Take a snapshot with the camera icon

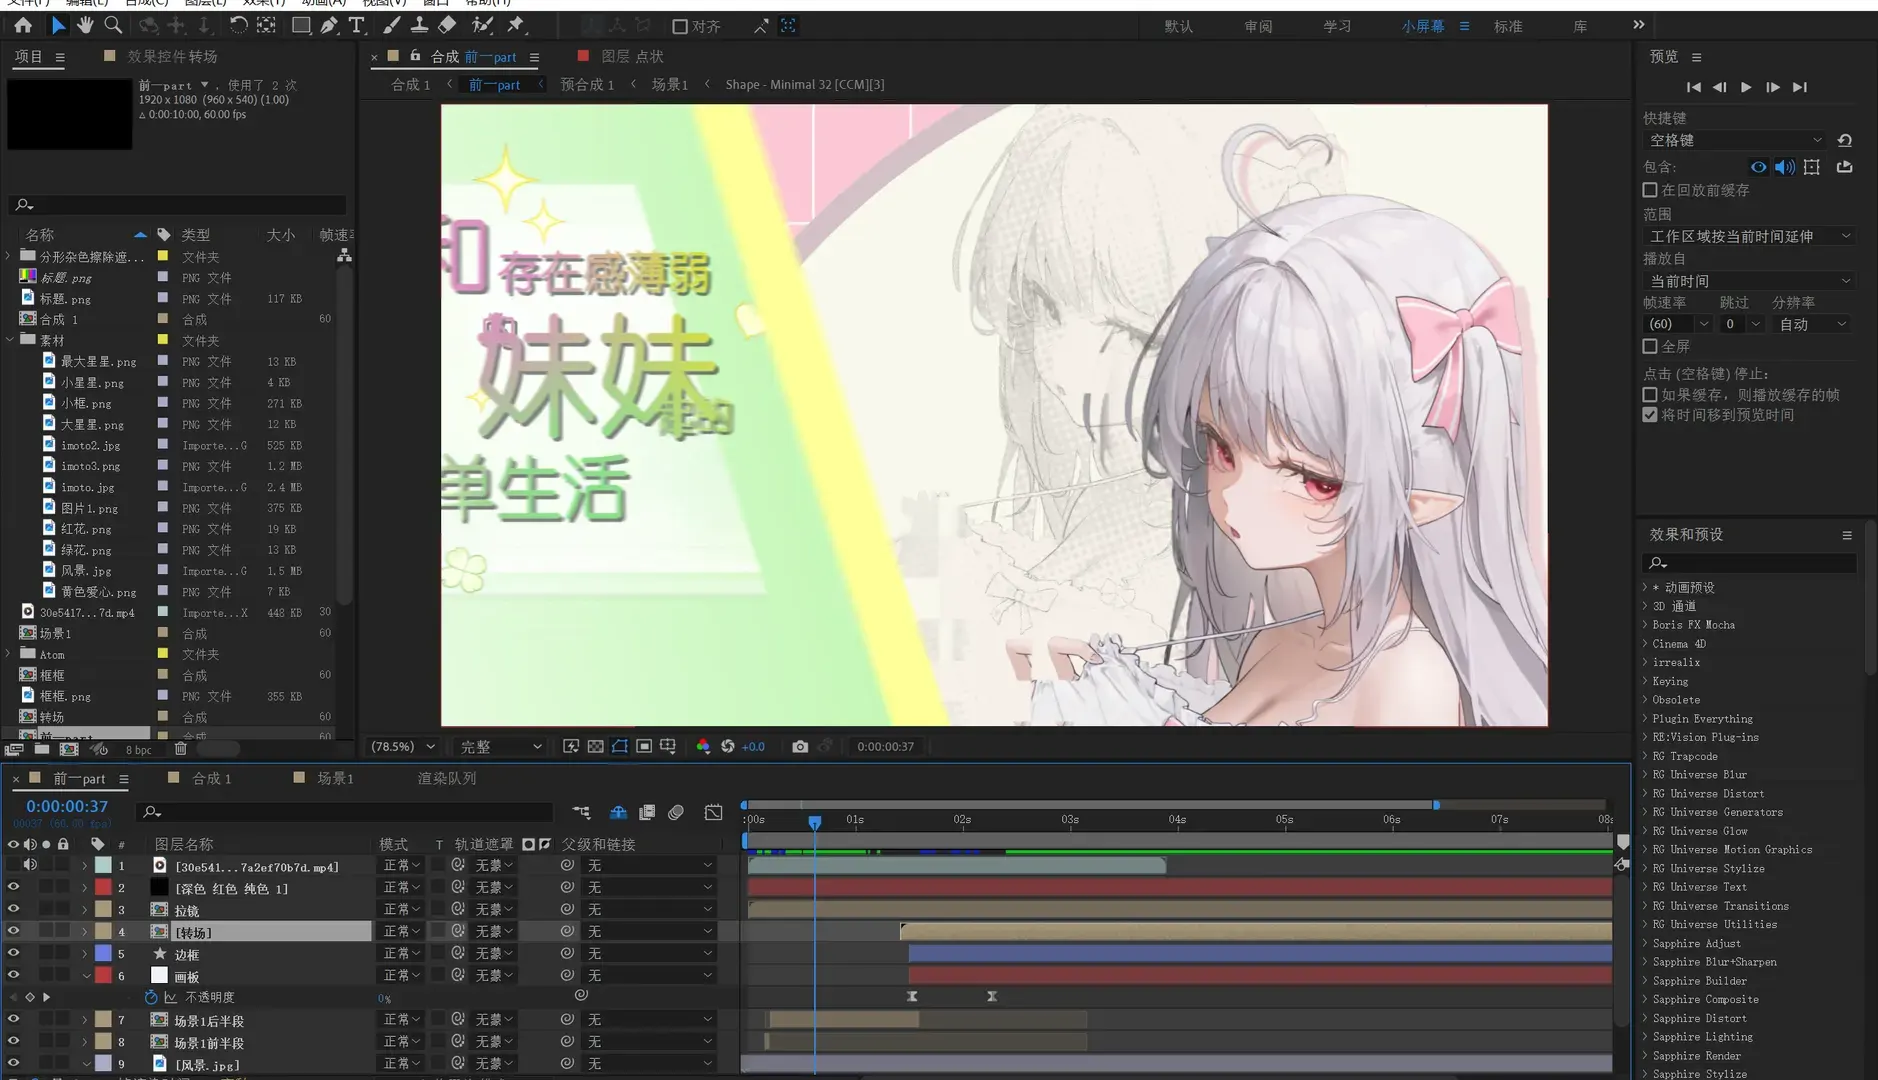click(x=800, y=746)
